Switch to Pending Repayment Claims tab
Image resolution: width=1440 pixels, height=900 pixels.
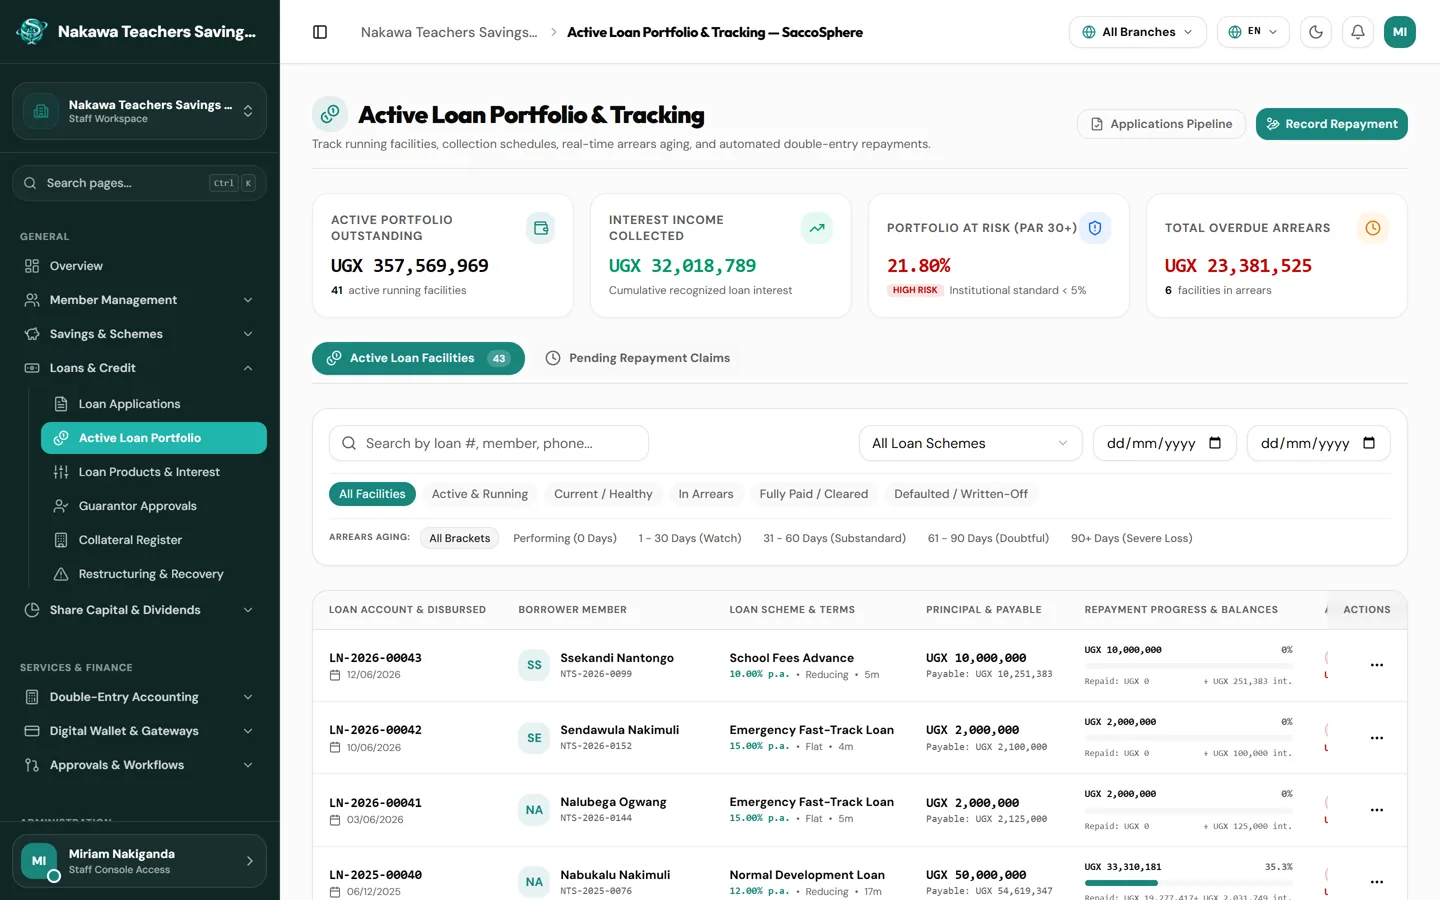(638, 358)
